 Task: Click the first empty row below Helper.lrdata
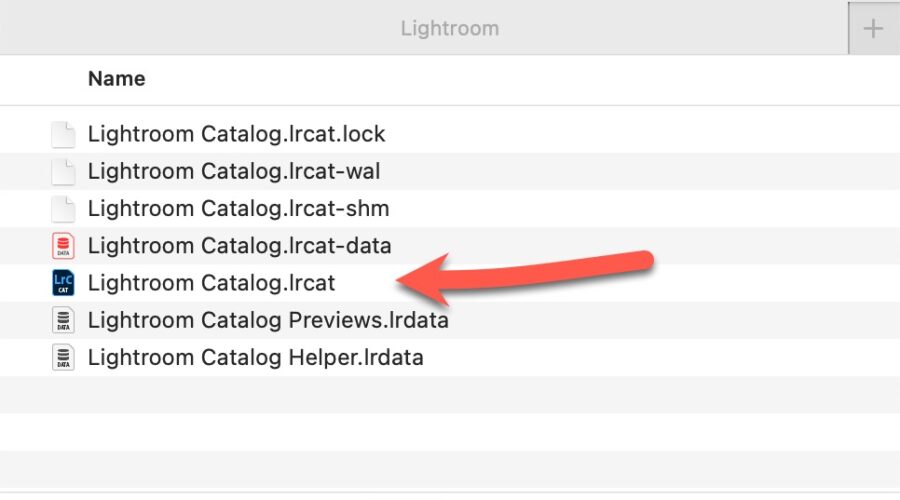pos(450,395)
